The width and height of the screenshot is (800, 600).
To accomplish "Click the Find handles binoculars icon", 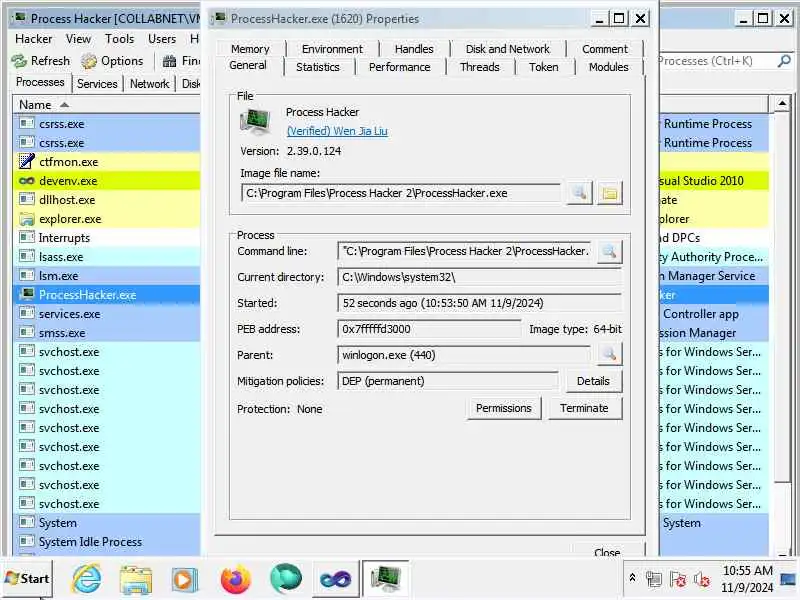I will pyautogui.click(x=169, y=61).
